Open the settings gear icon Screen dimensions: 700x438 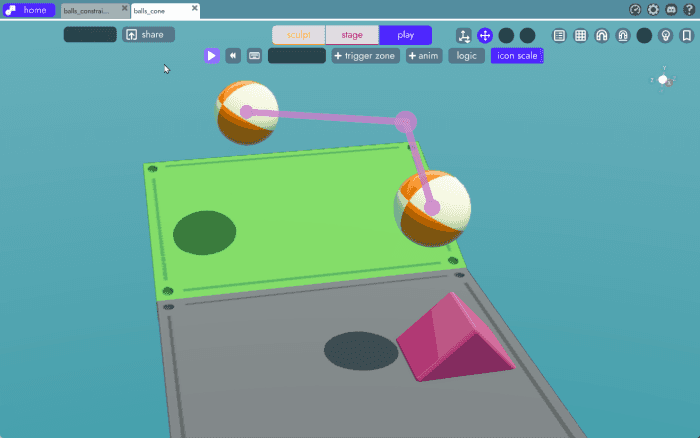click(653, 10)
